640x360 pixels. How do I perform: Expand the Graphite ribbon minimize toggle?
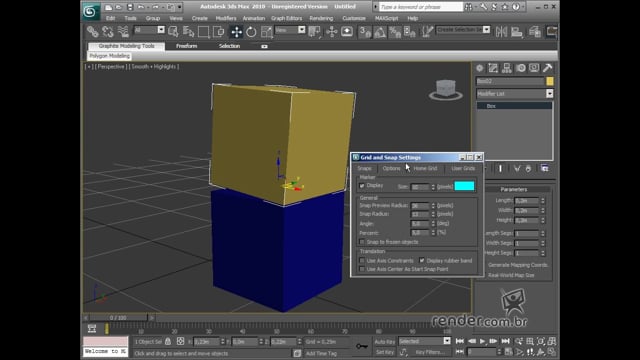pos(264,47)
